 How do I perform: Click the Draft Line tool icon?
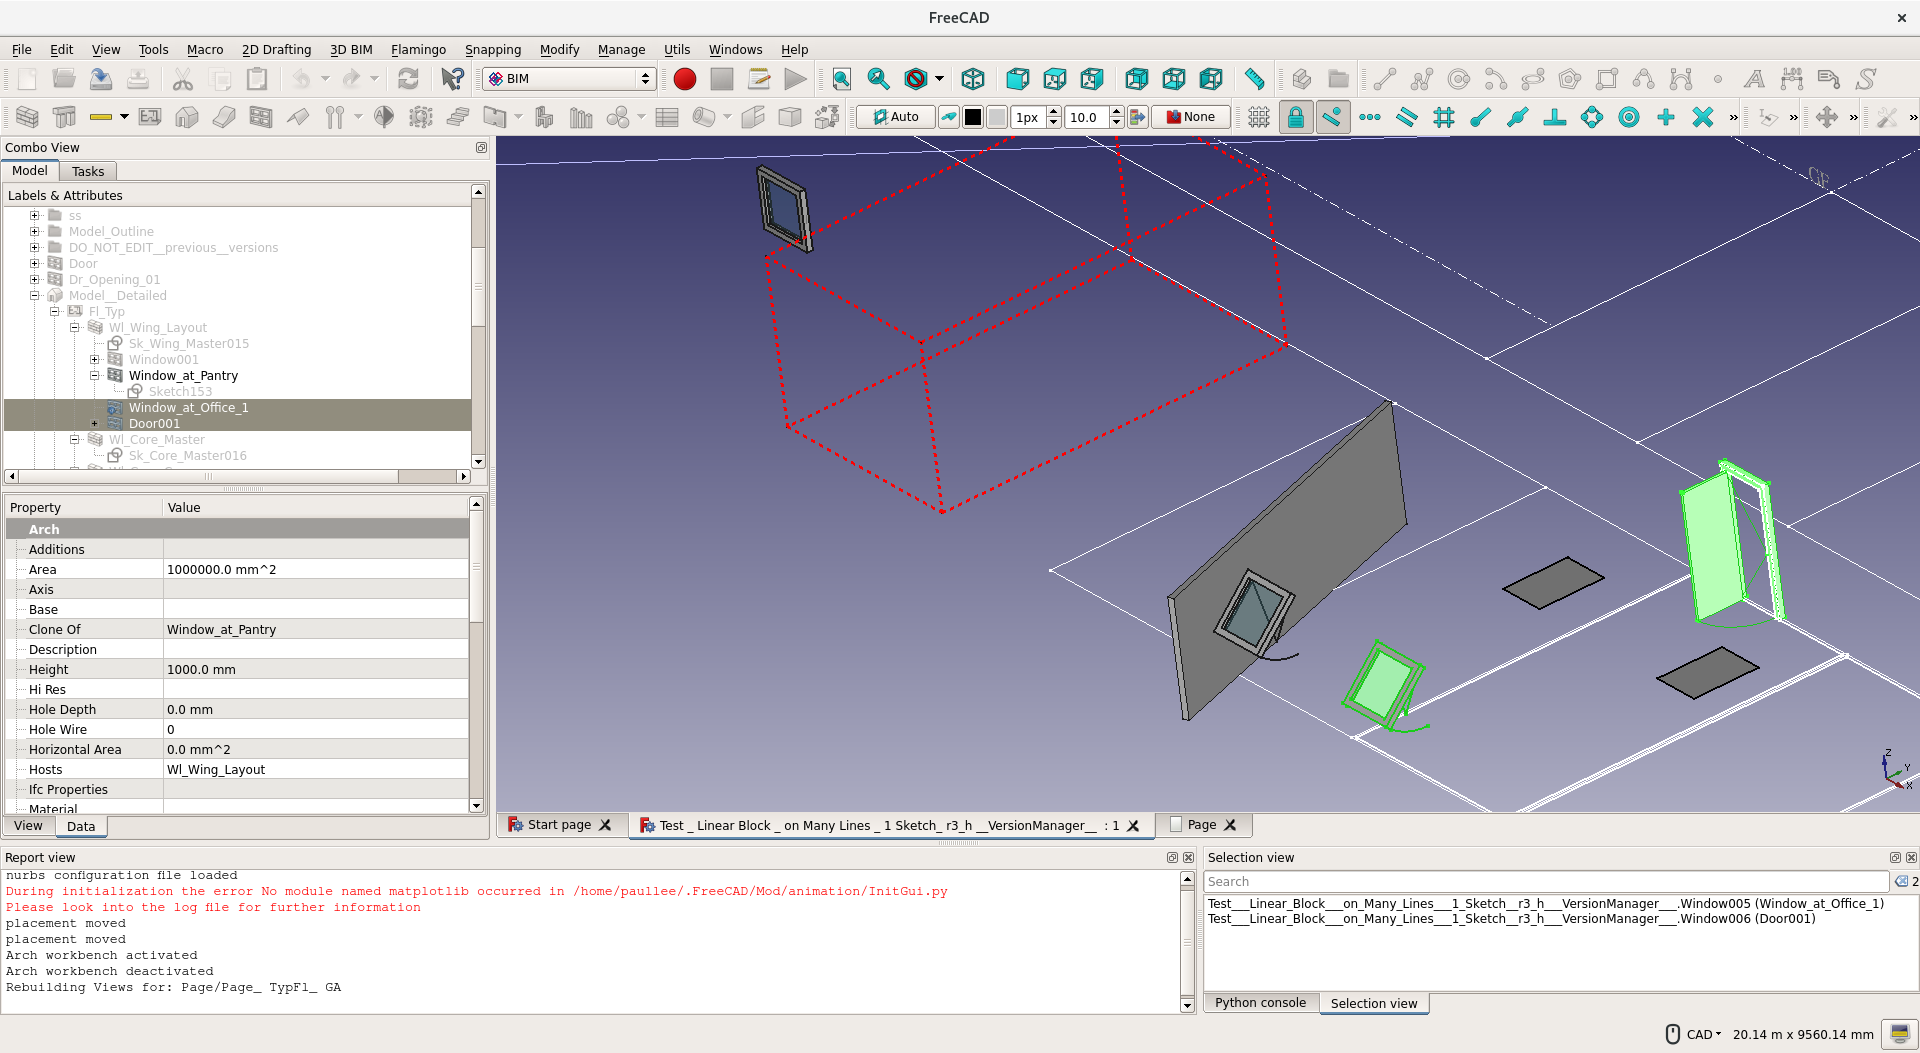pyautogui.click(x=1385, y=79)
